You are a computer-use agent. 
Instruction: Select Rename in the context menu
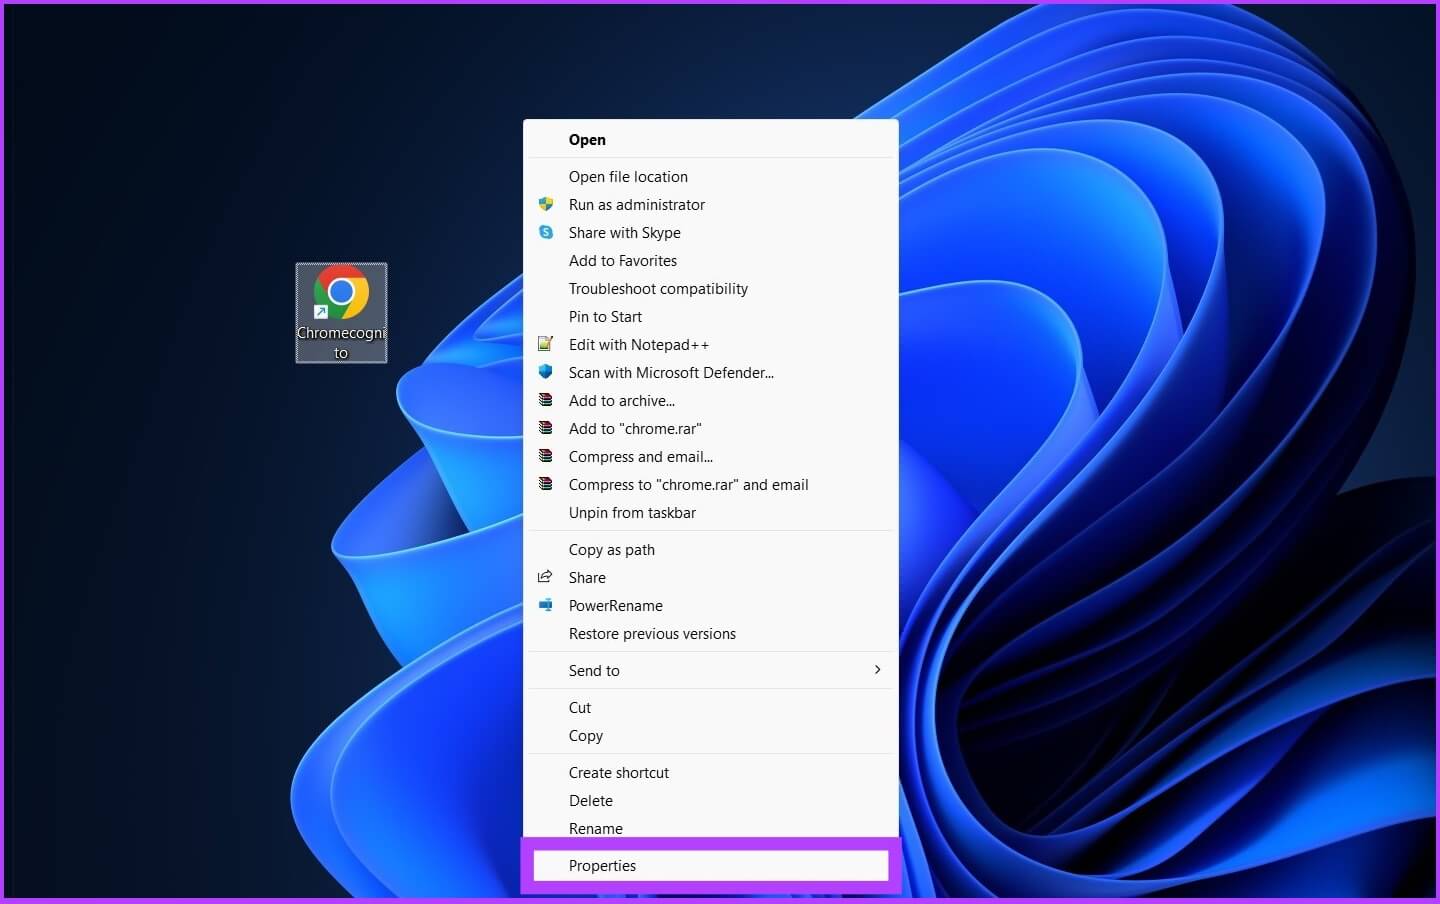tap(711, 828)
